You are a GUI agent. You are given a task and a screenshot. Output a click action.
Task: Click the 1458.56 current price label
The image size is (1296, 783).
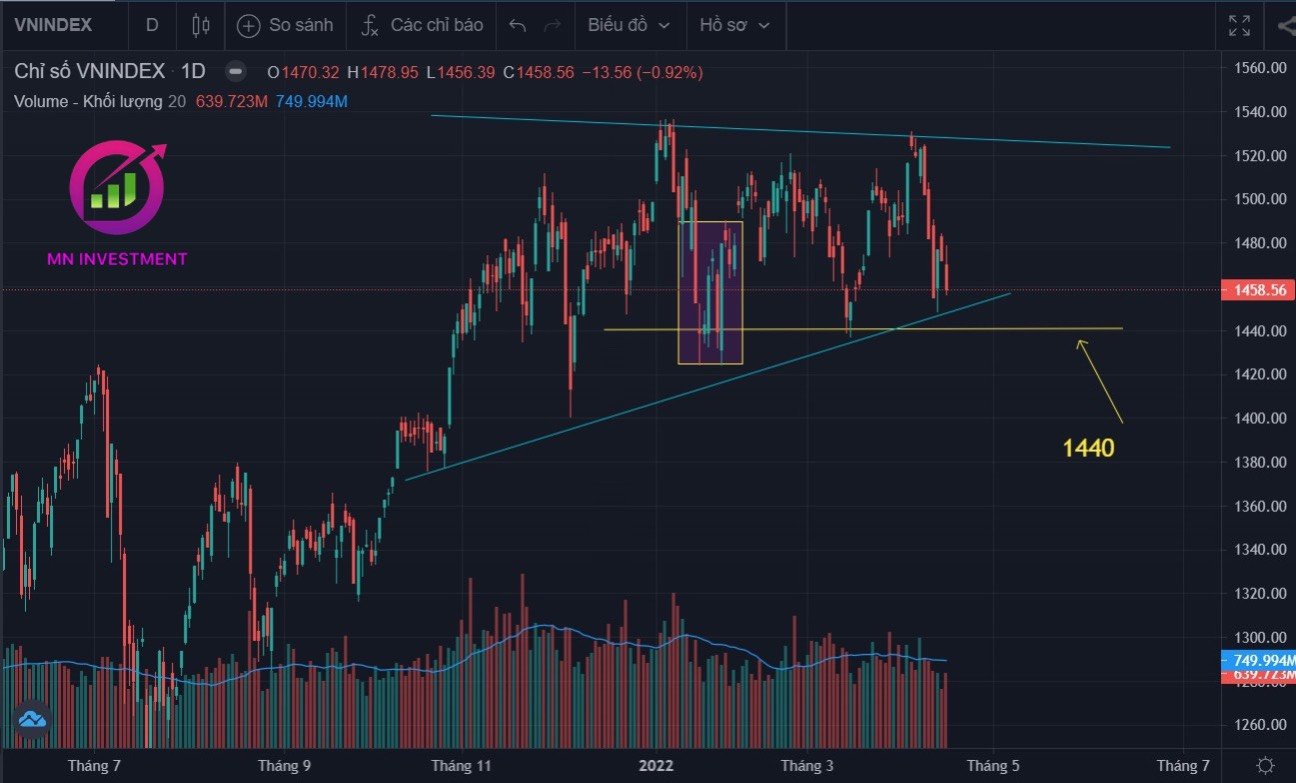click(1258, 290)
